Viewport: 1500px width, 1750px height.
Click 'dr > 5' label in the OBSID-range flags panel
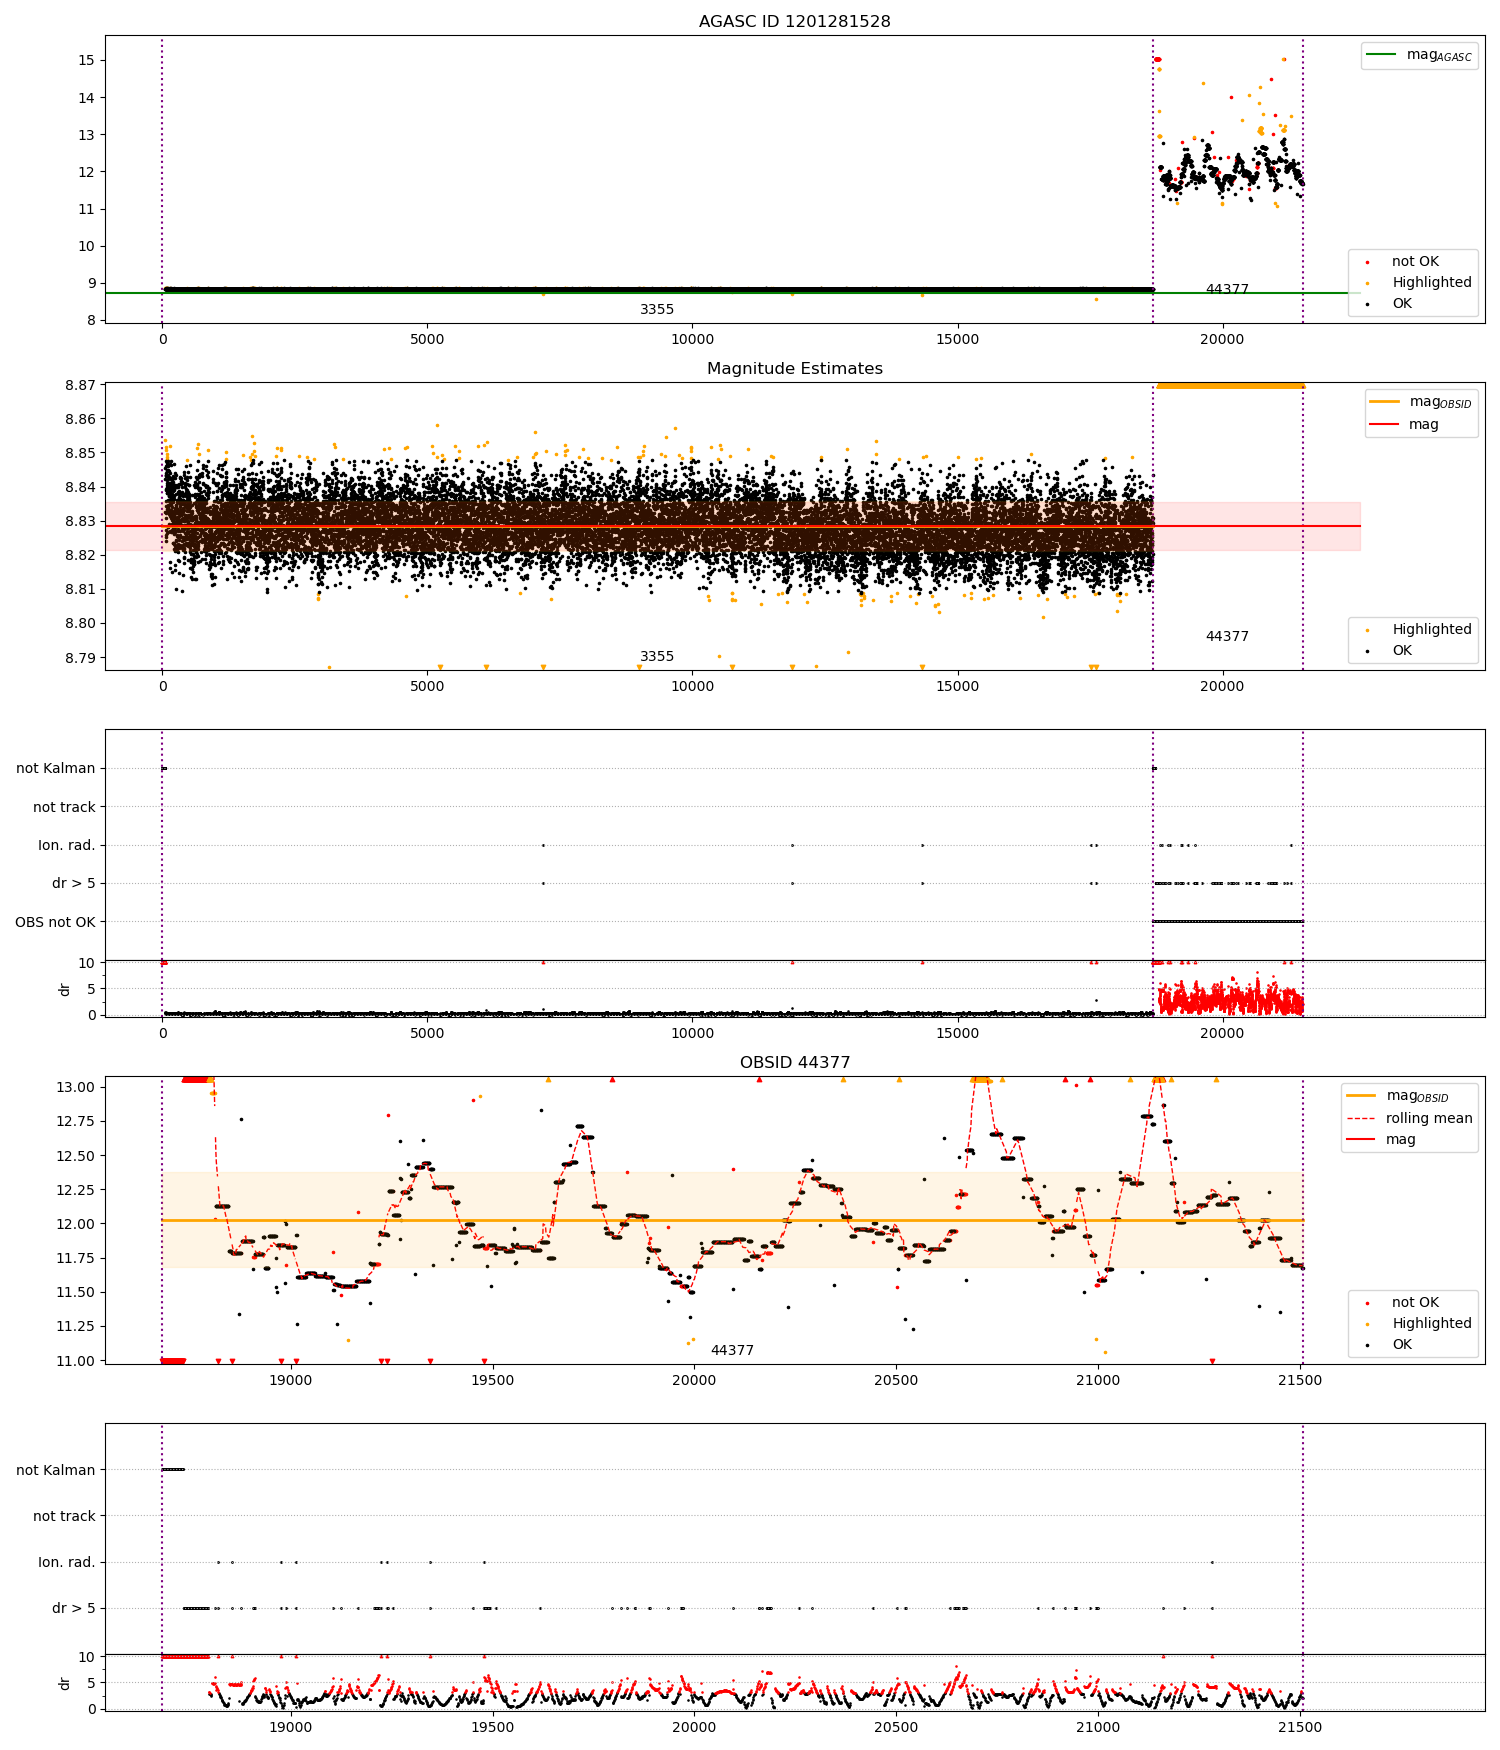coord(74,1608)
